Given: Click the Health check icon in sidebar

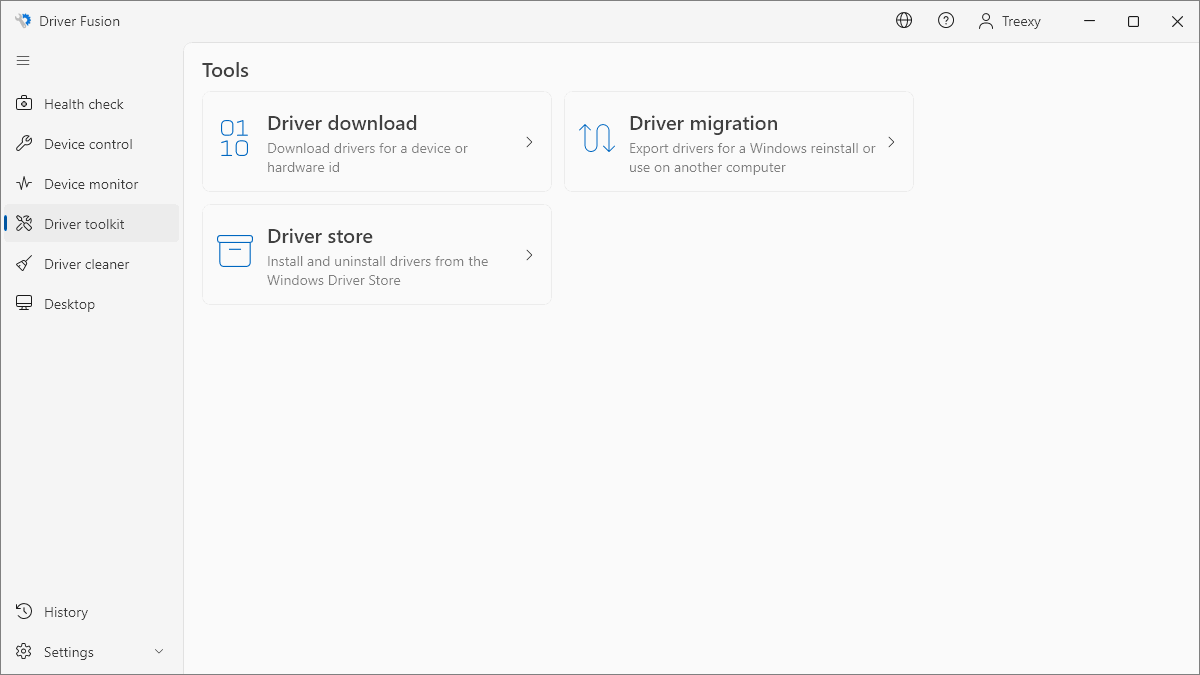Looking at the screenshot, I should coord(24,104).
